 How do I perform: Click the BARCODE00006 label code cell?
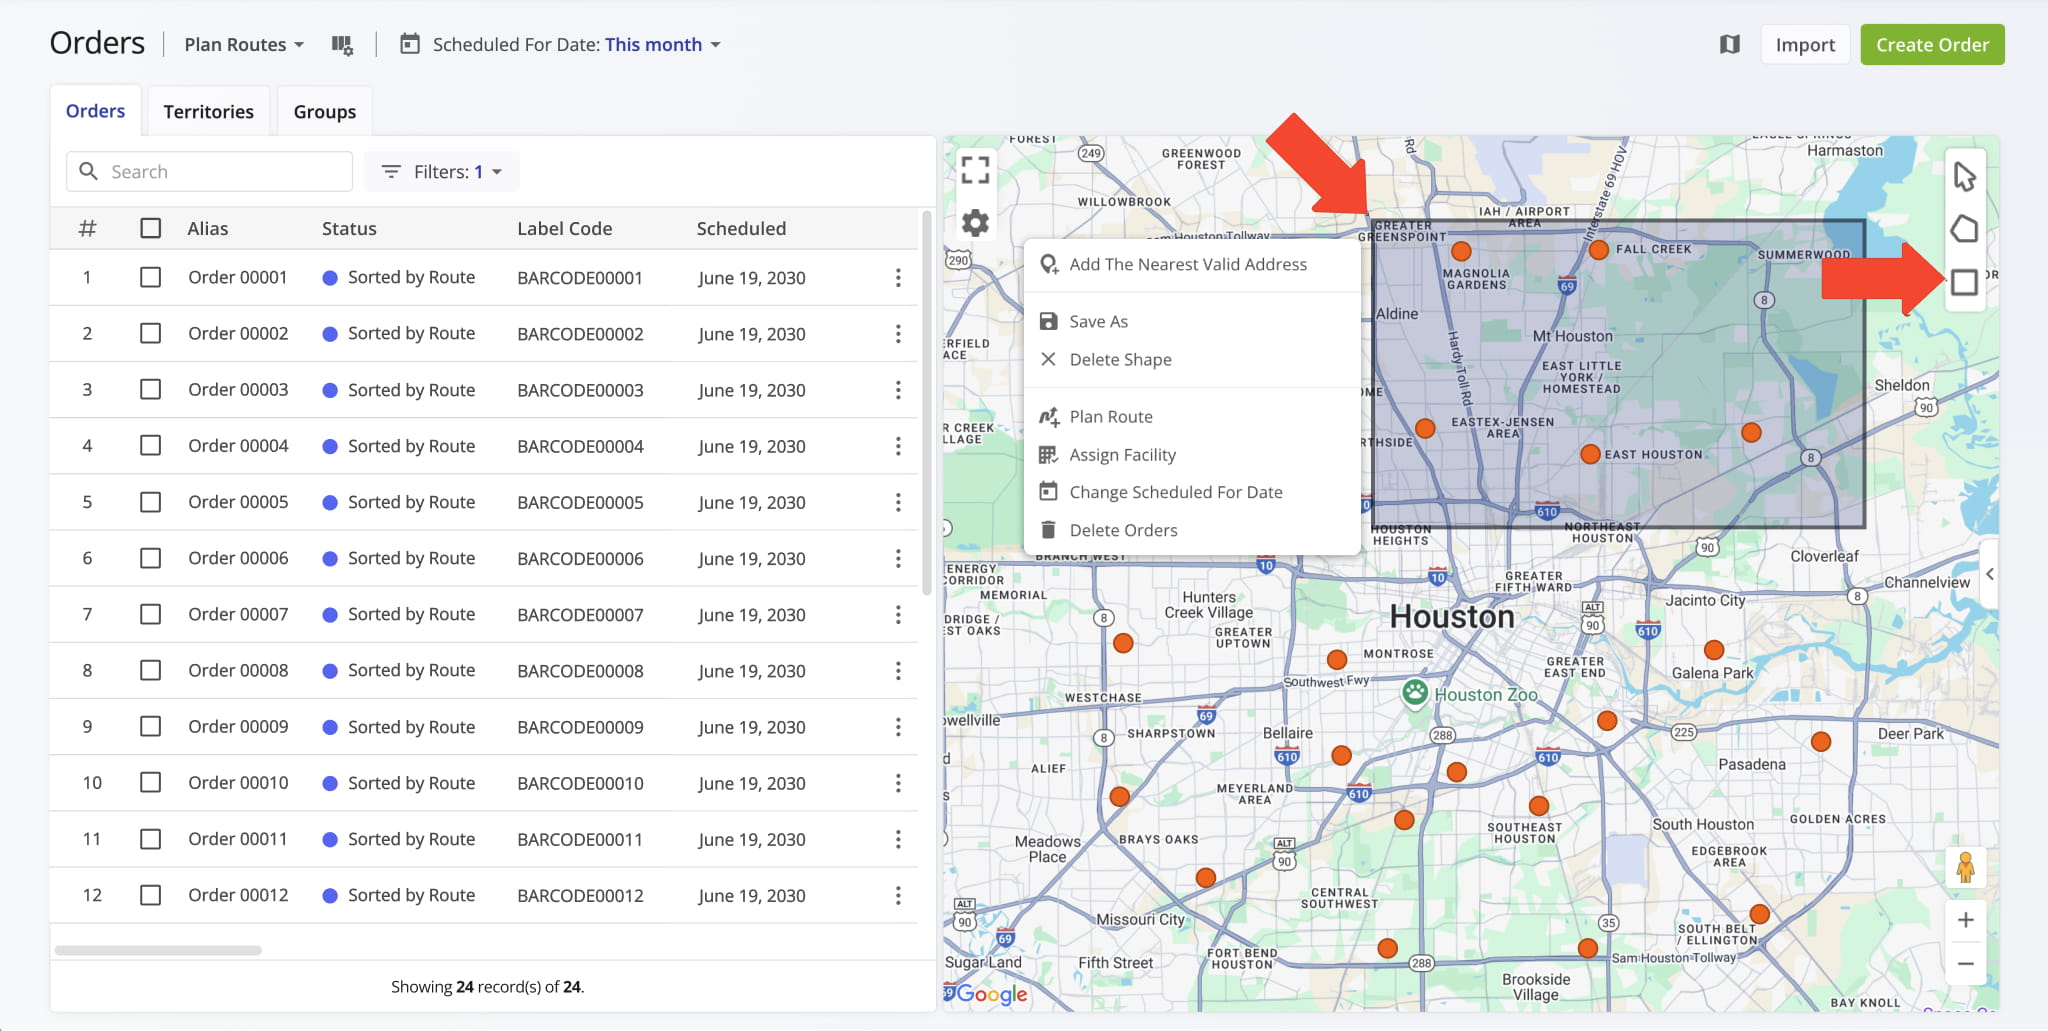pos(580,558)
